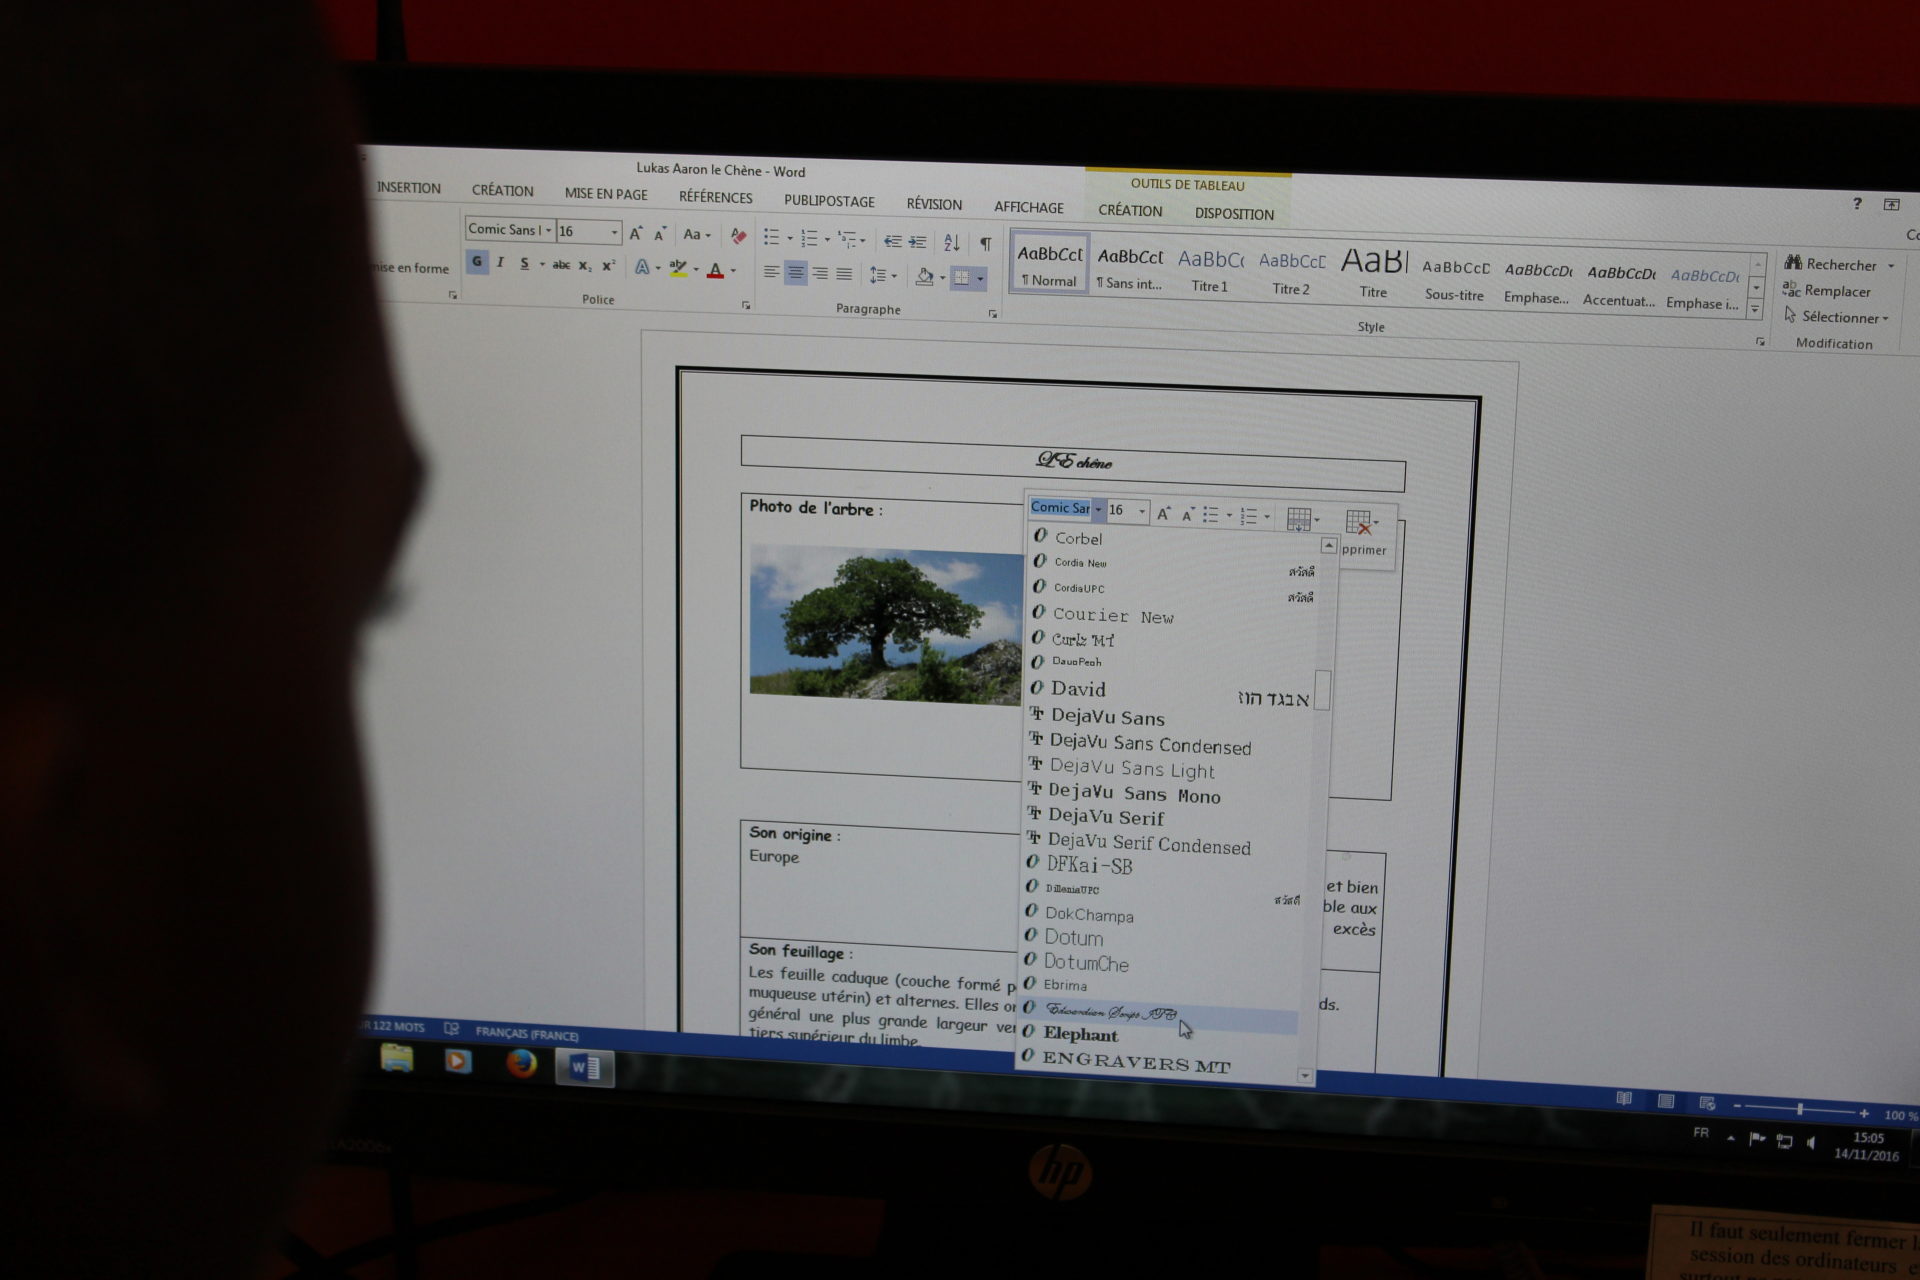
Task: Click the Sélectionner button
Action: coord(1837,317)
